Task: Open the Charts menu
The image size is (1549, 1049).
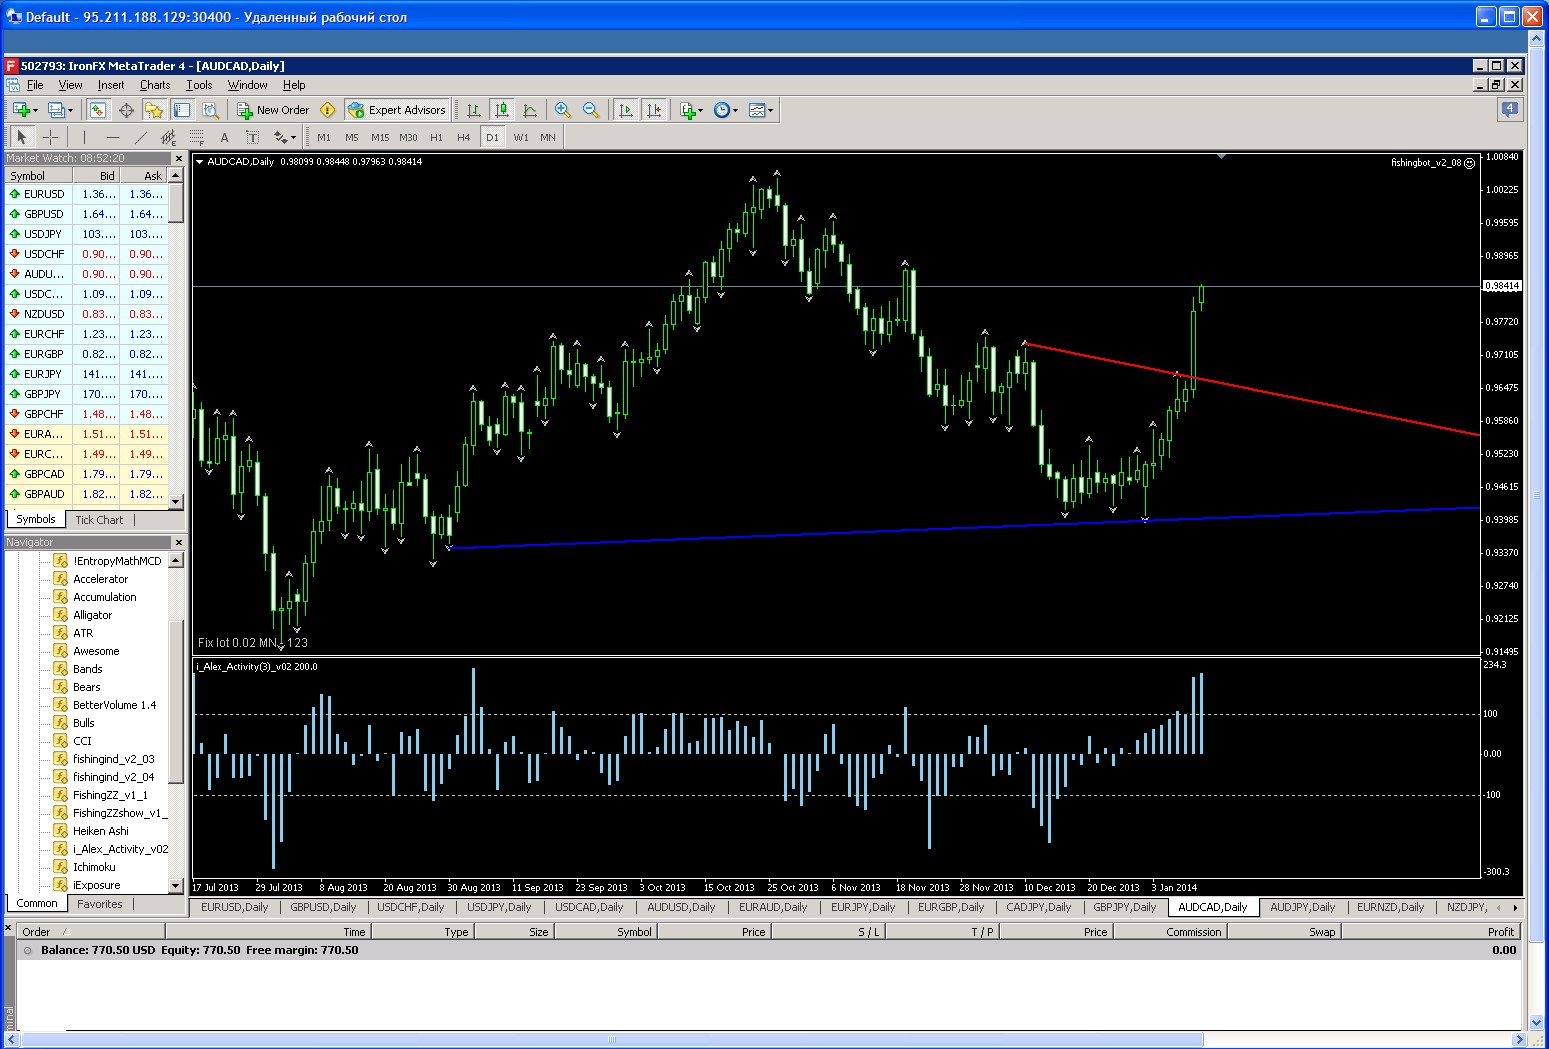Action: [155, 85]
